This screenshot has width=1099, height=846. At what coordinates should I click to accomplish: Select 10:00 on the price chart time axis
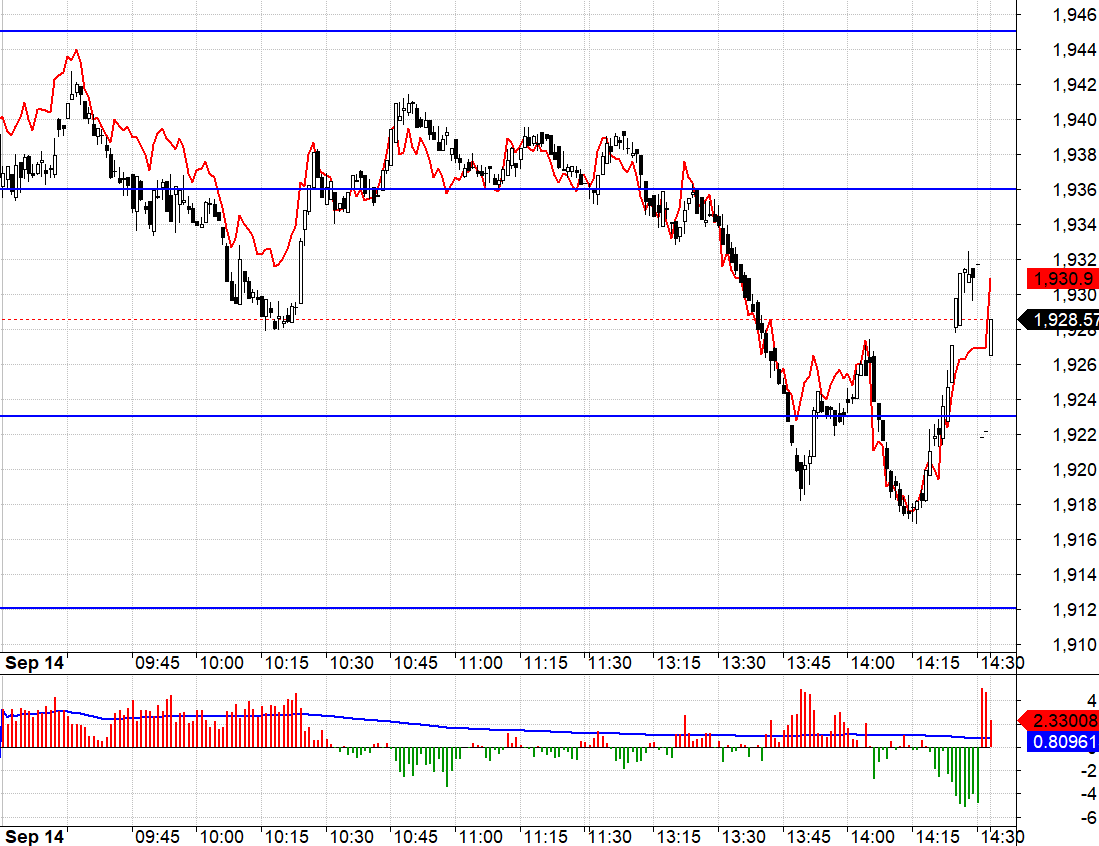(x=221, y=663)
